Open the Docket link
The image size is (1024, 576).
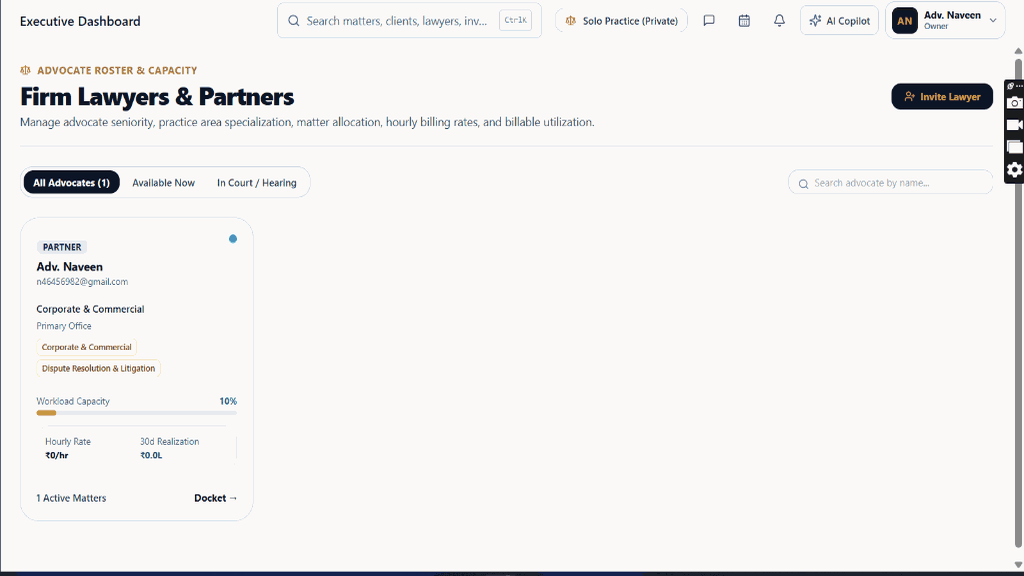pos(216,498)
